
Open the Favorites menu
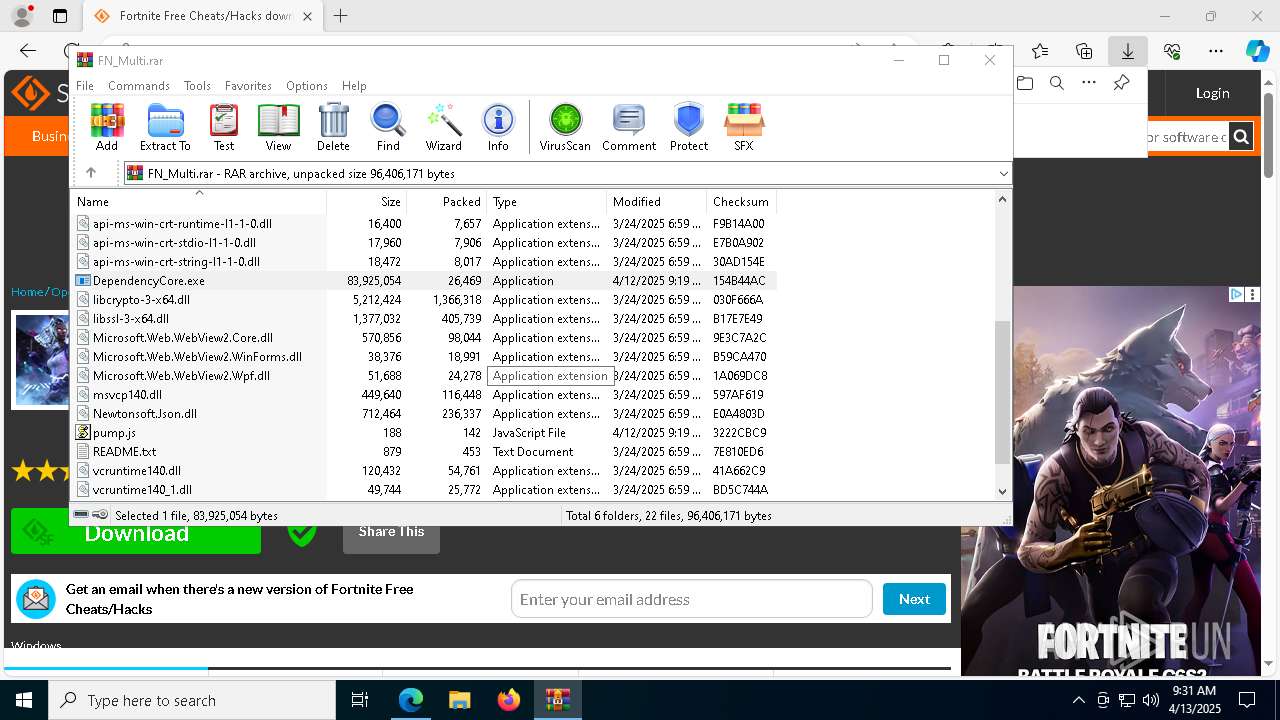(x=248, y=86)
